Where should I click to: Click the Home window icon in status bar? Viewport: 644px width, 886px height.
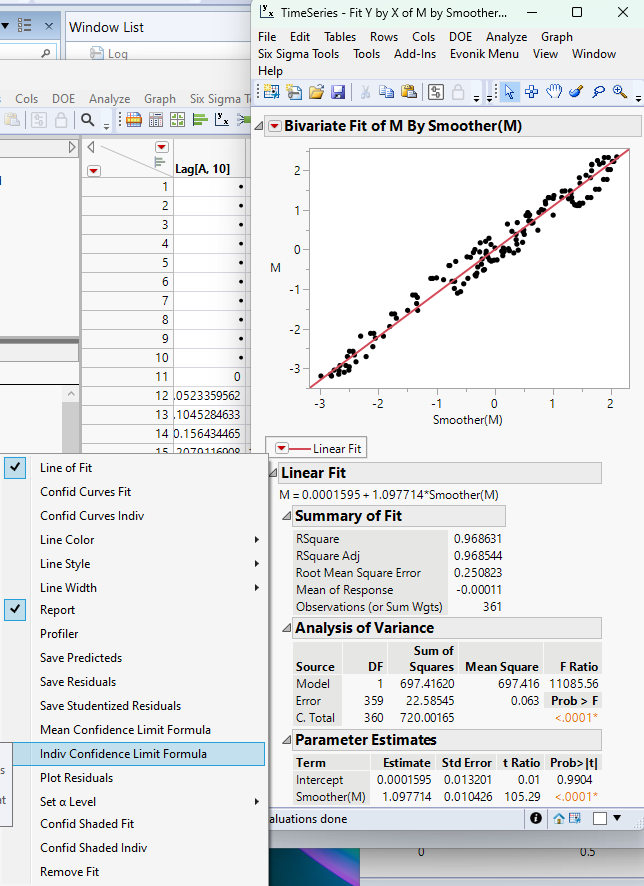pos(559,818)
